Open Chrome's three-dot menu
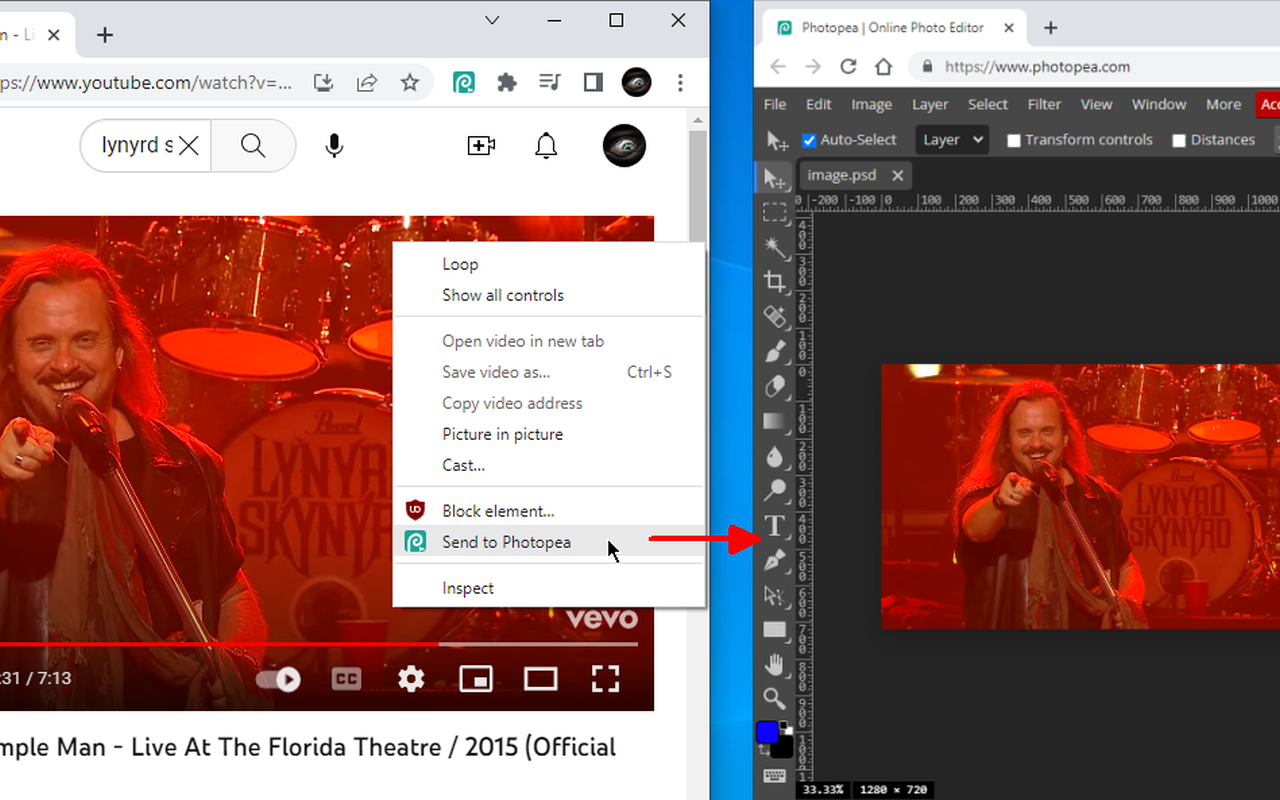The width and height of the screenshot is (1280, 800). (x=680, y=83)
